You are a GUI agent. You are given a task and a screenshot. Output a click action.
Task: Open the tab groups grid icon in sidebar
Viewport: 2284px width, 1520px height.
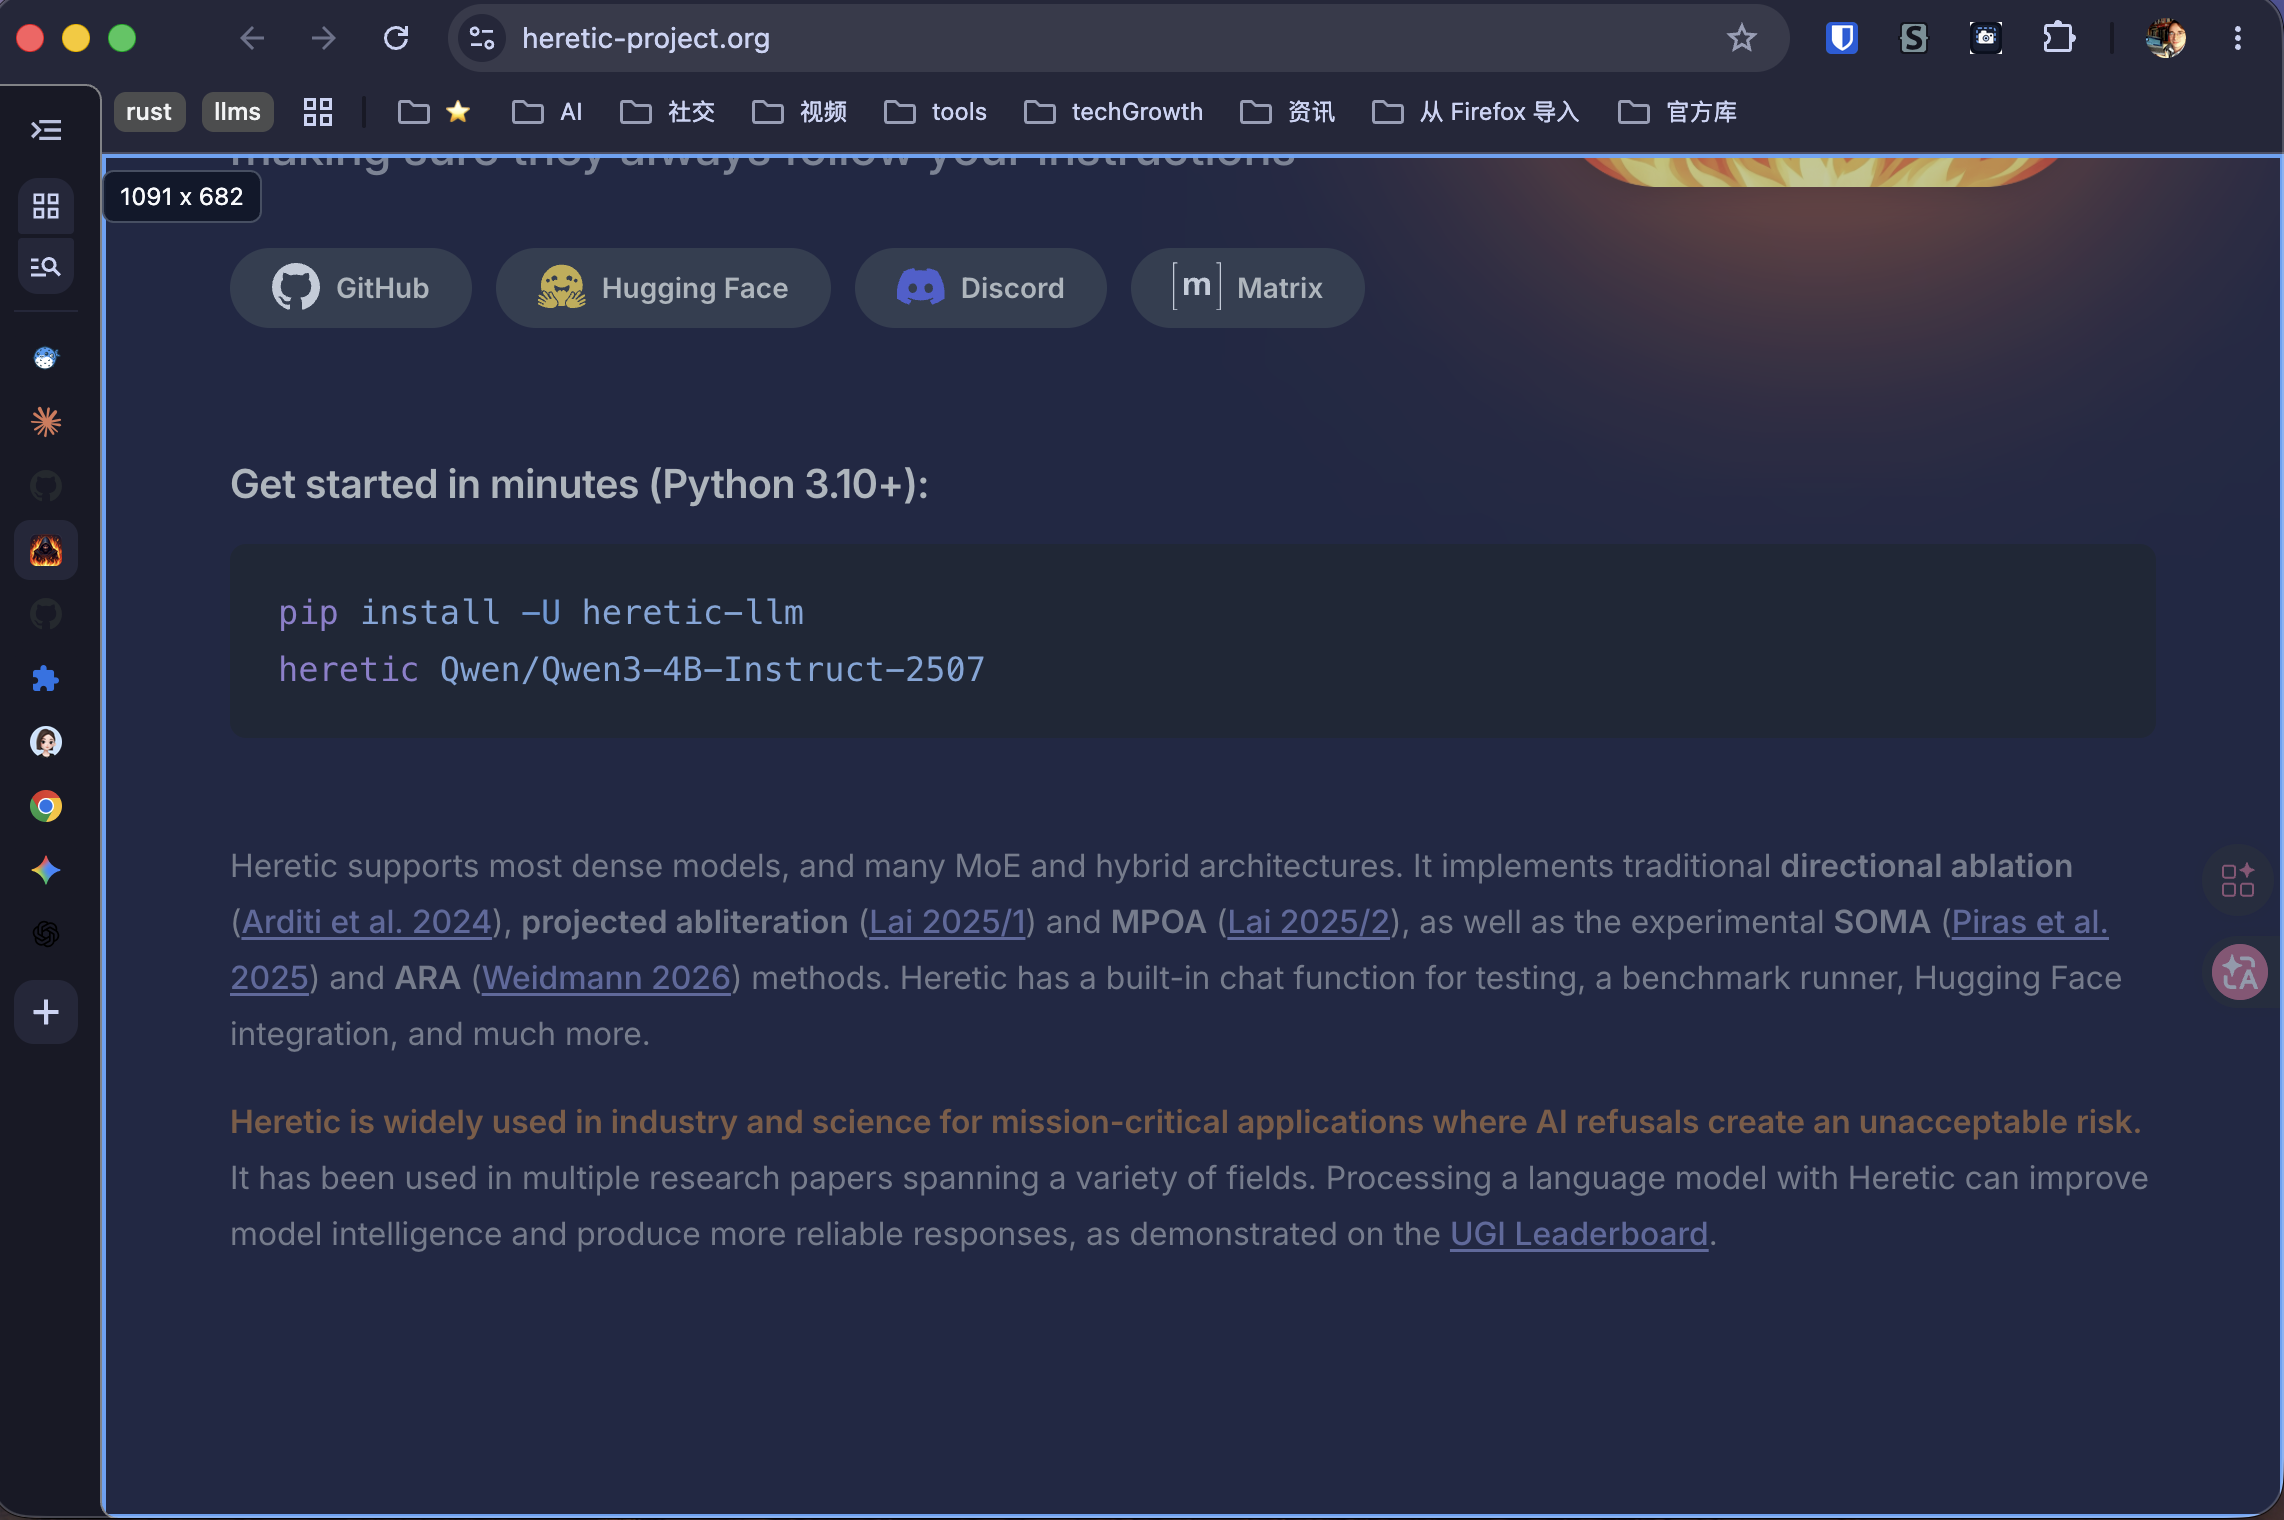pyautogui.click(x=46, y=206)
